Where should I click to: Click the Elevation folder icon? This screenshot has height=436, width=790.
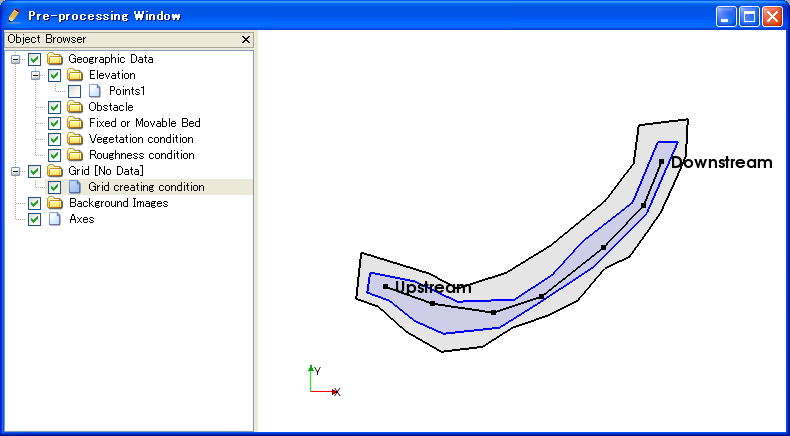(x=75, y=75)
